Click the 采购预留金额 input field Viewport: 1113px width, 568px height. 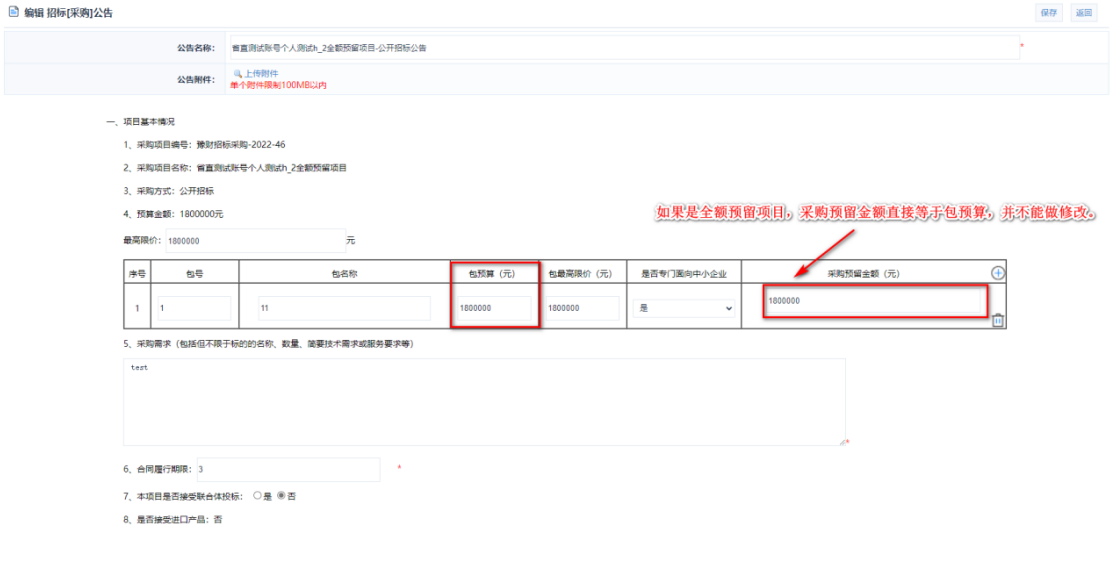(874, 301)
